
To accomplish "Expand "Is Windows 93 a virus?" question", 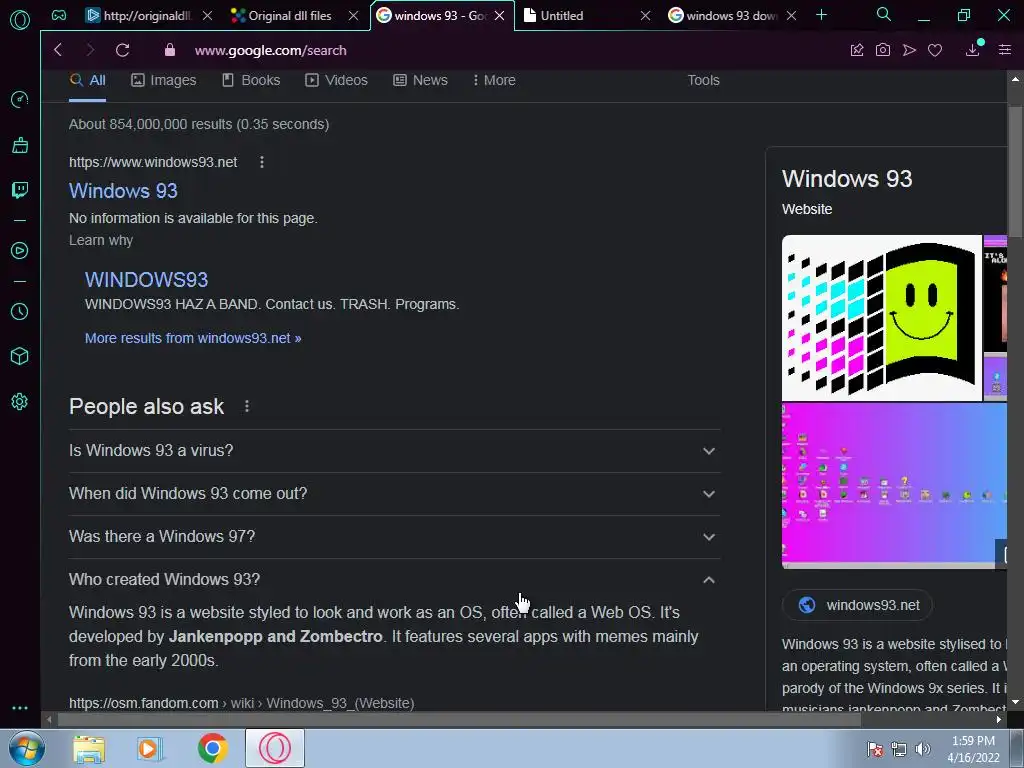I will tap(394, 451).
